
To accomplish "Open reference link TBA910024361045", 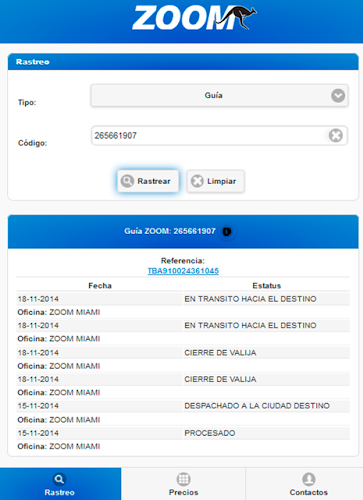I will click(x=183, y=271).
